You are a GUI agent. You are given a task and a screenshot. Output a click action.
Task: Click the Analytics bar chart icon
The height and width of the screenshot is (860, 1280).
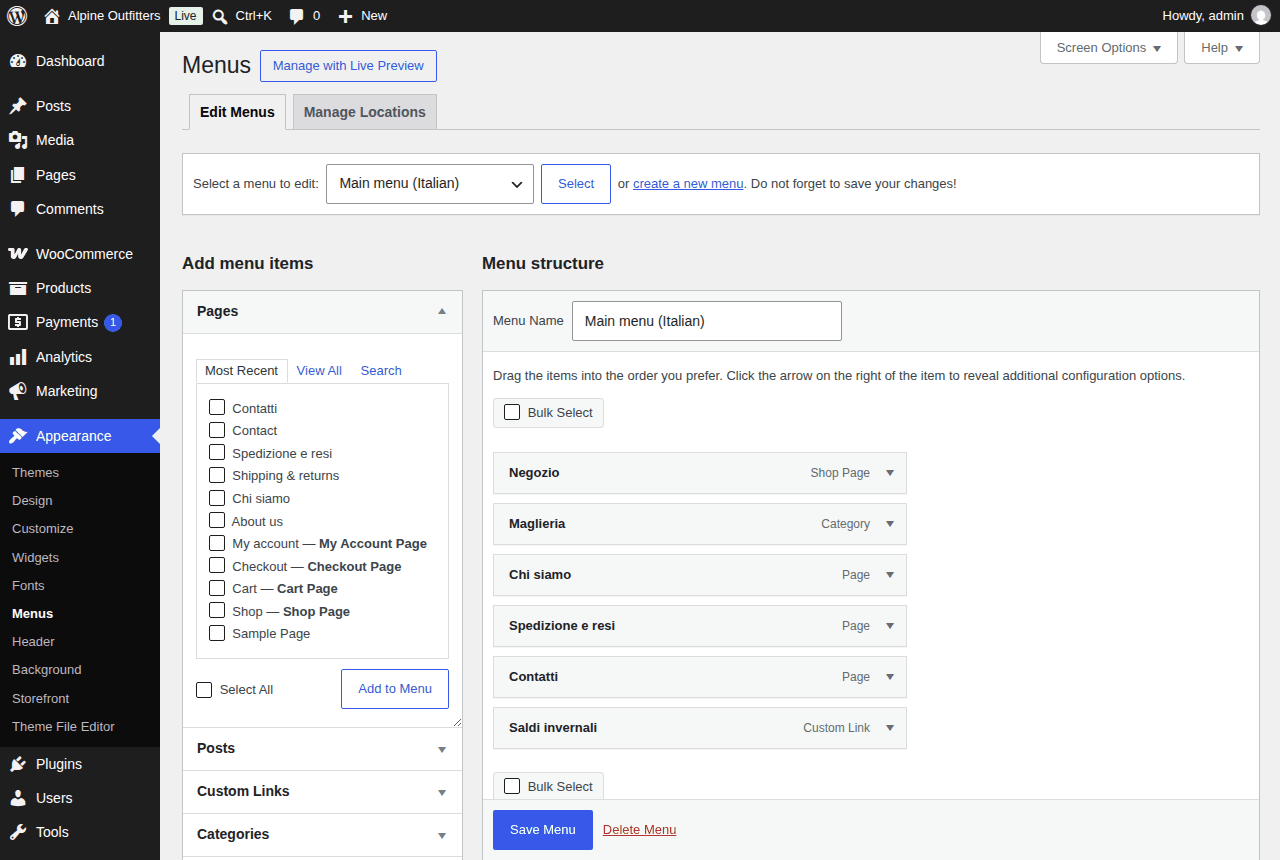click(18, 357)
